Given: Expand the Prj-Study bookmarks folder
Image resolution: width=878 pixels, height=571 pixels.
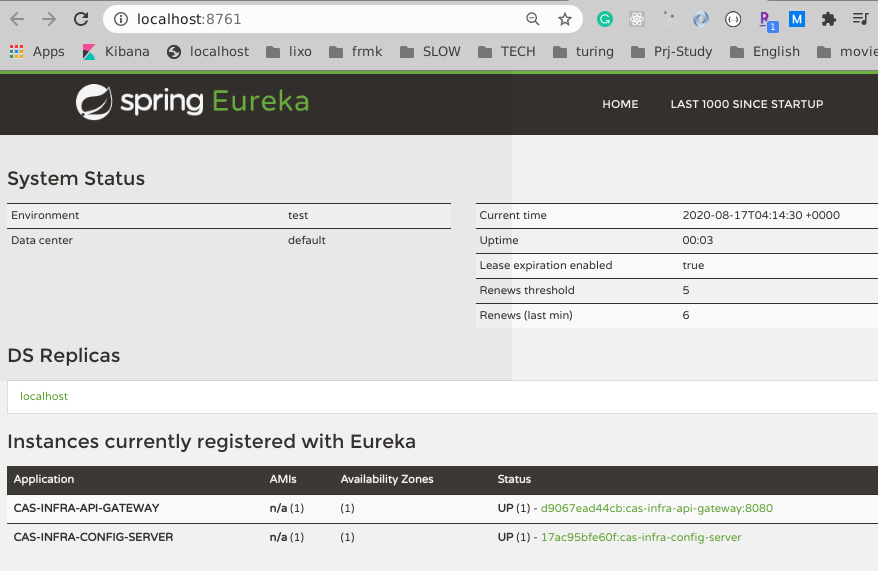Looking at the screenshot, I should [x=671, y=52].
